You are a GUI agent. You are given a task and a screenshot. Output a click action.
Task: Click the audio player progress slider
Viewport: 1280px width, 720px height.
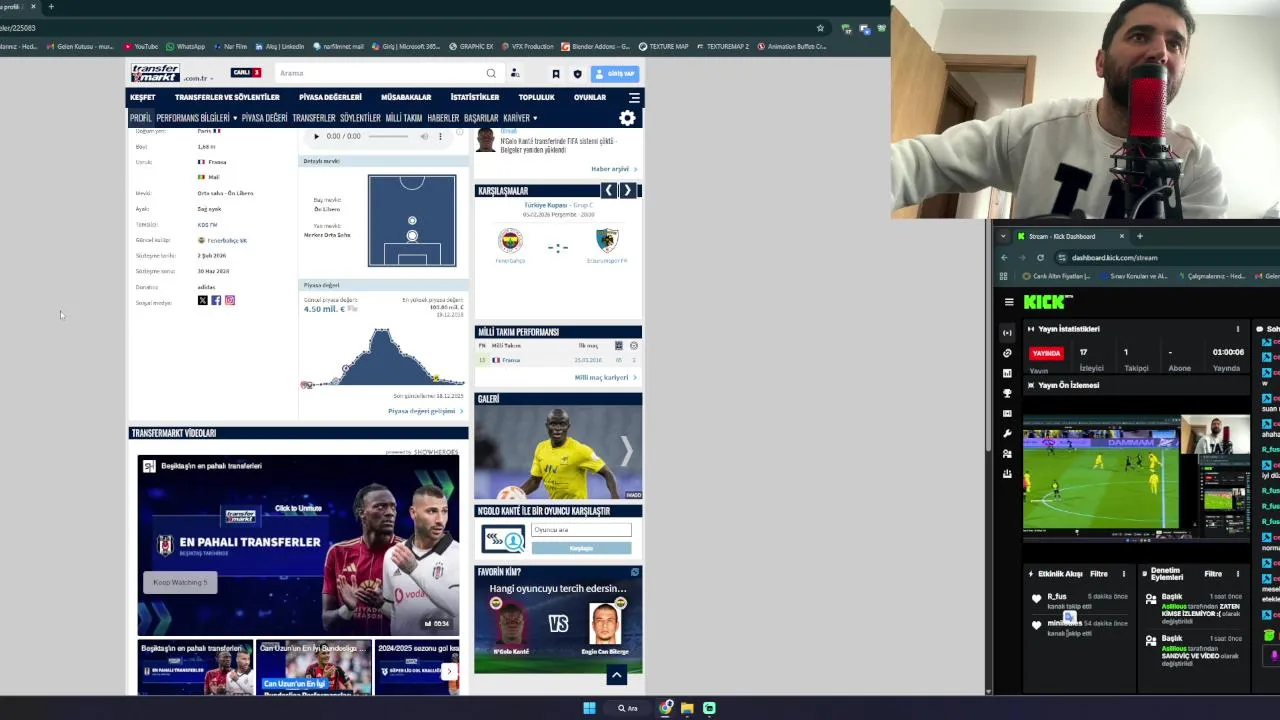388,136
